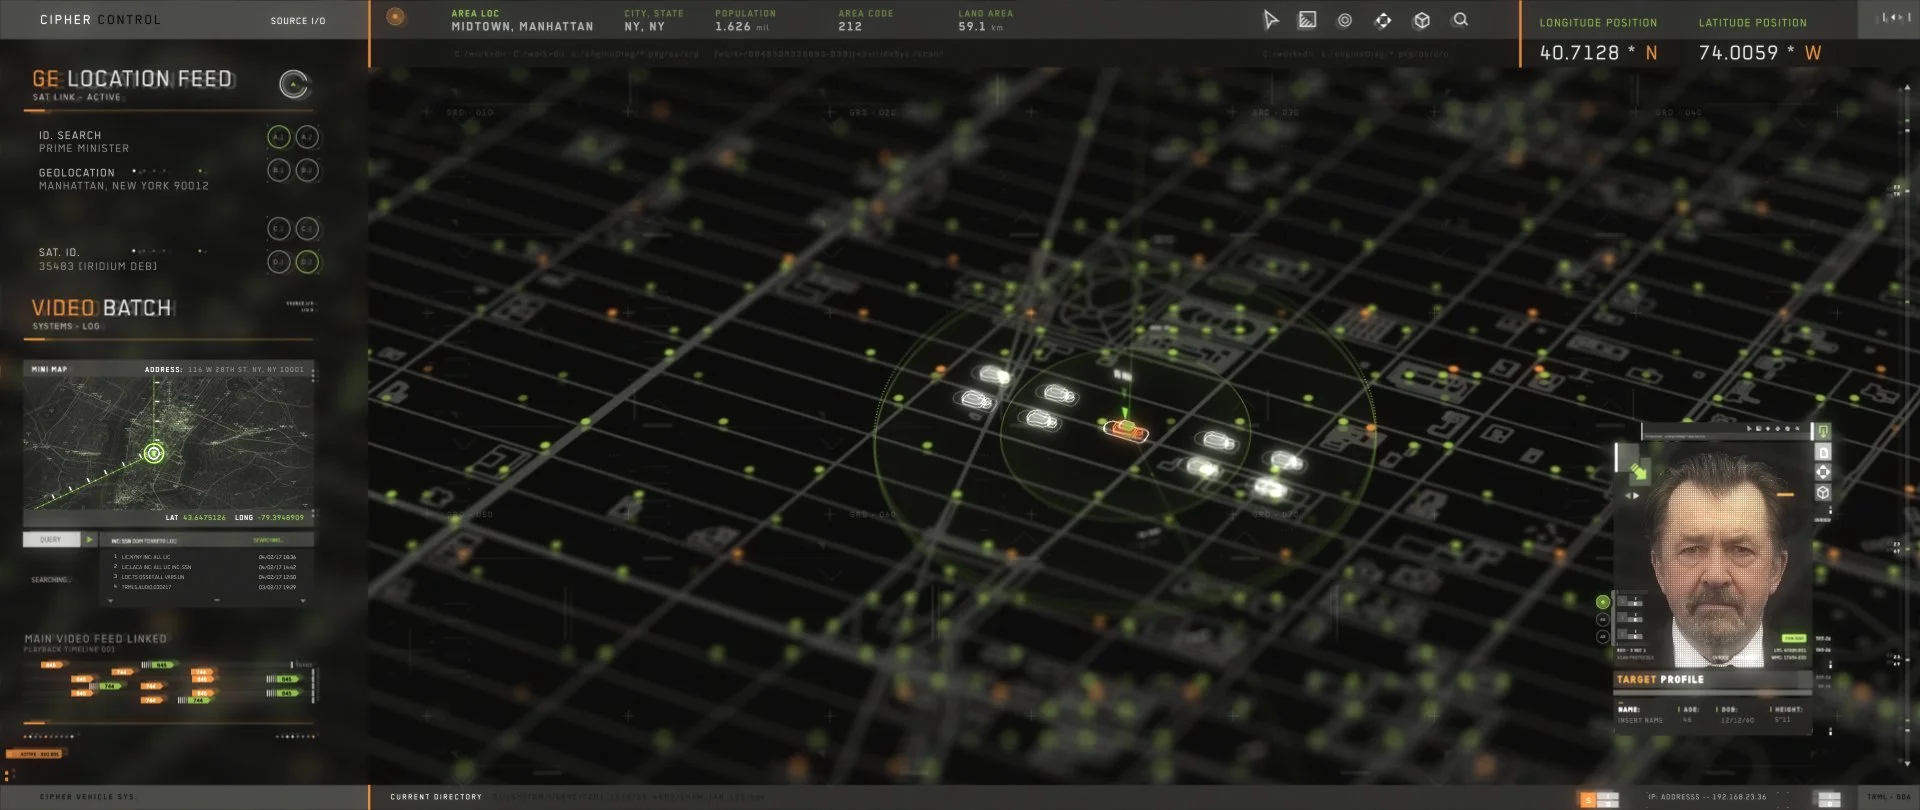
Task: Select the four-way move tool in top toolbar
Action: pos(1383,20)
